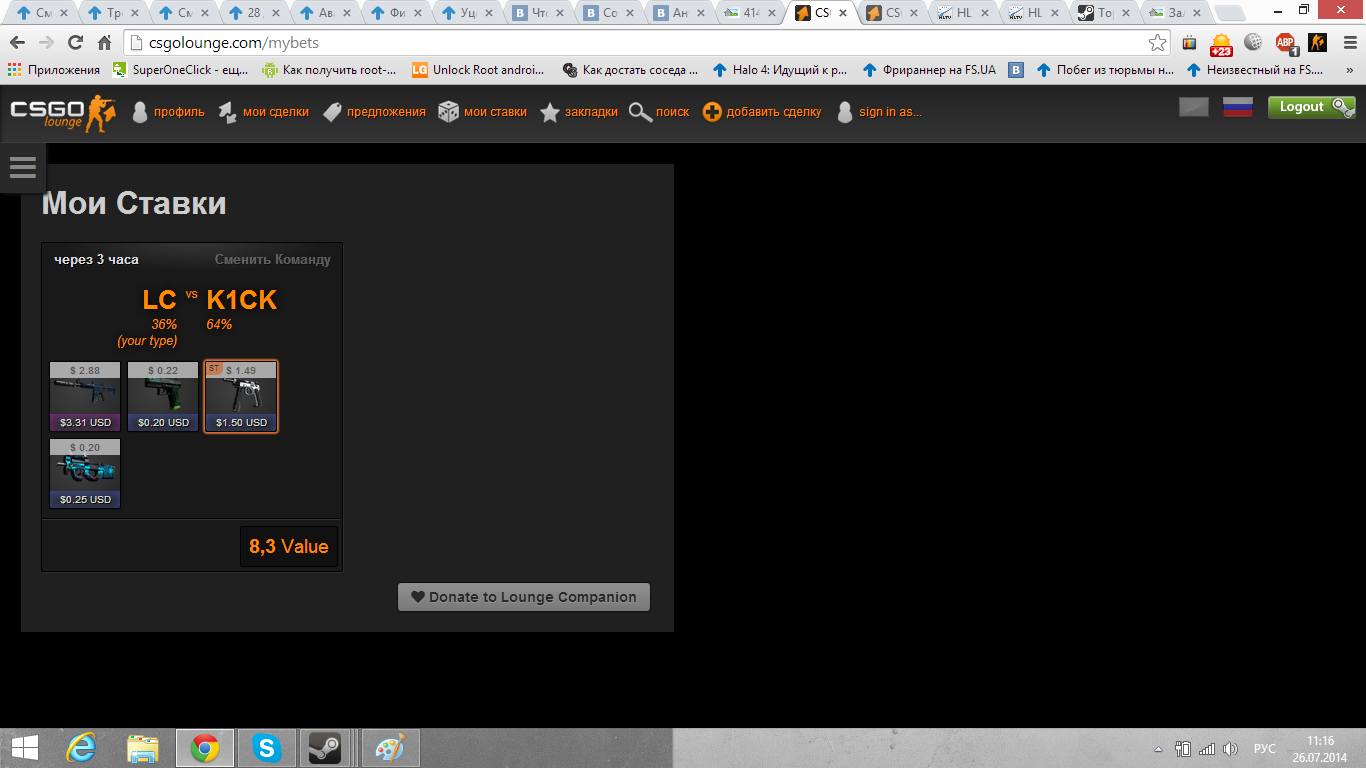
Task: Open Как достать соседа bookmark
Action: 630,70
